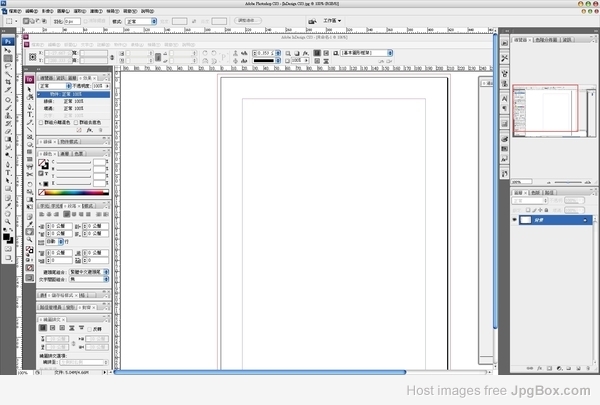Open the Character panel icon in dock
The height and width of the screenshot is (405, 600).
coord(504,99)
